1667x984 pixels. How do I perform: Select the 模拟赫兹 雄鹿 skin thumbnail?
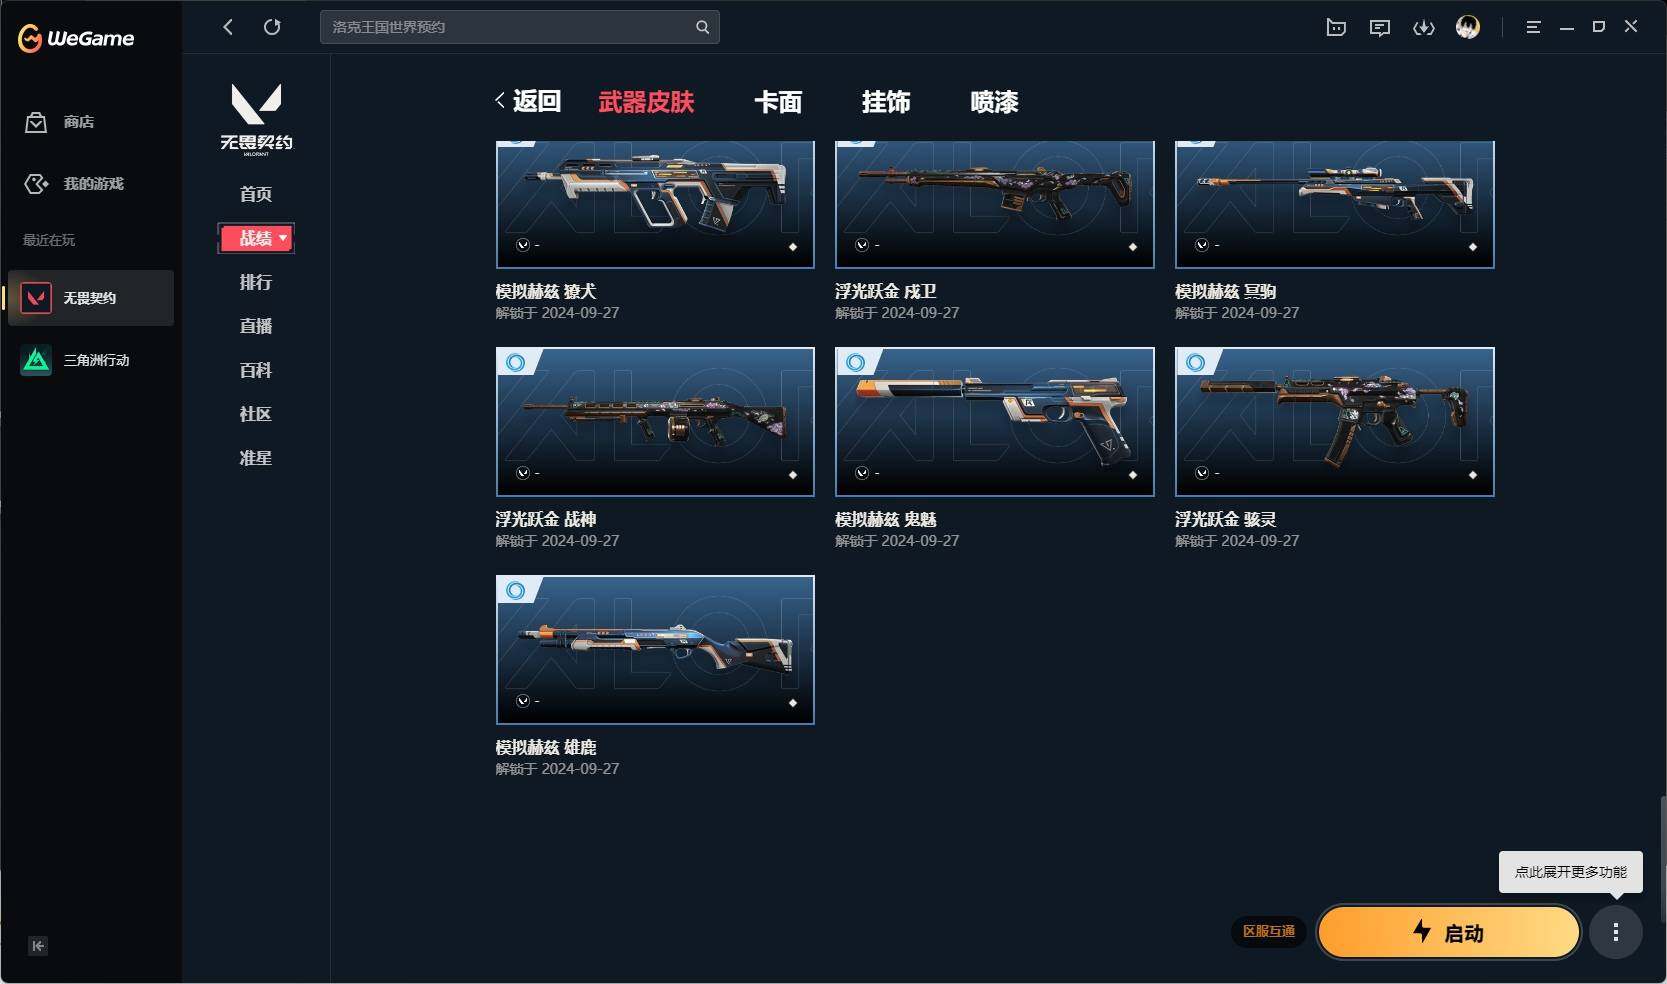point(655,650)
